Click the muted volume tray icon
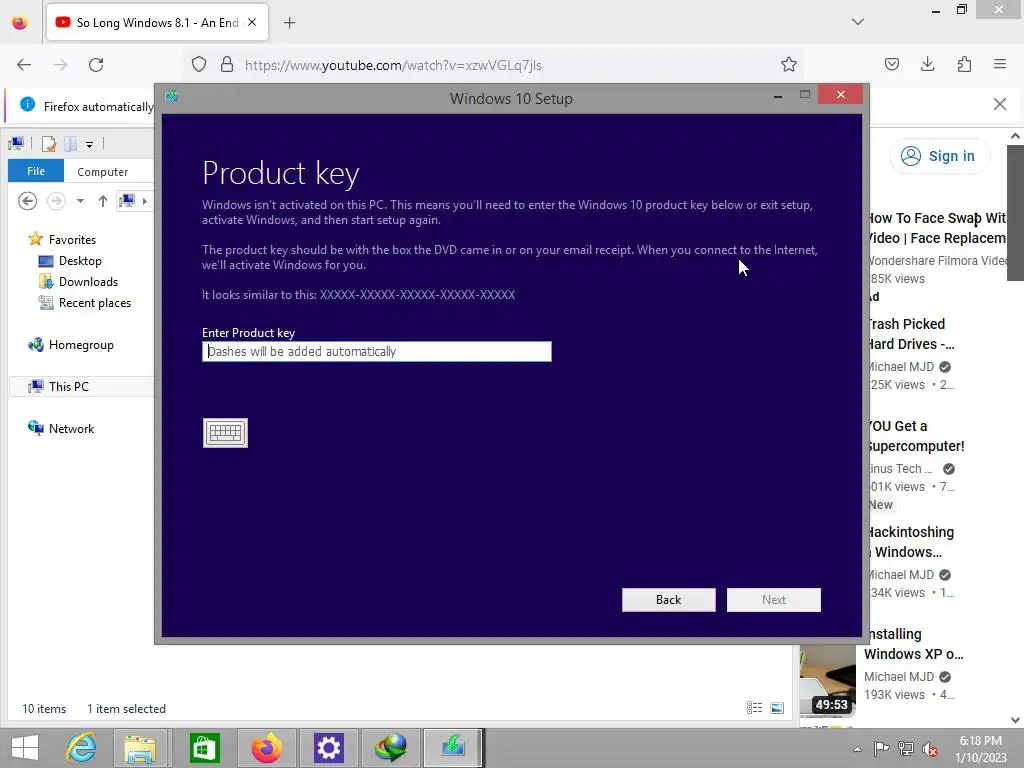This screenshot has height=768, width=1024. click(x=930, y=749)
